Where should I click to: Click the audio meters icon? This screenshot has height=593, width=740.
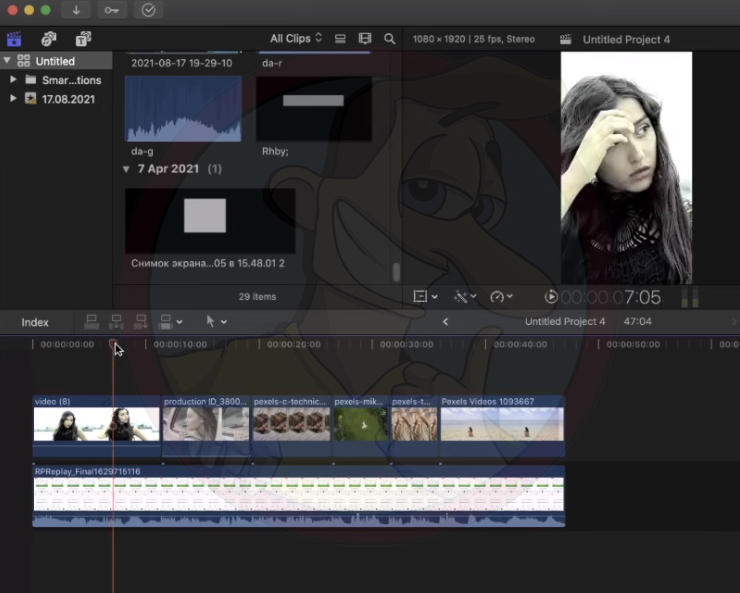pyautogui.click(x=690, y=297)
